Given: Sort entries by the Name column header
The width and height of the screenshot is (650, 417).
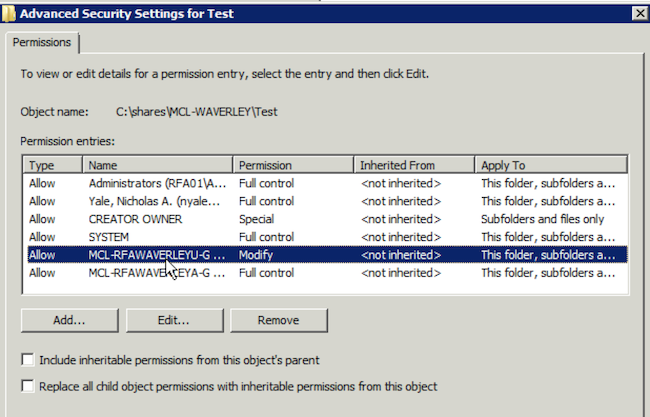Looking at the screenshot, I should click(x=158, y=165).
